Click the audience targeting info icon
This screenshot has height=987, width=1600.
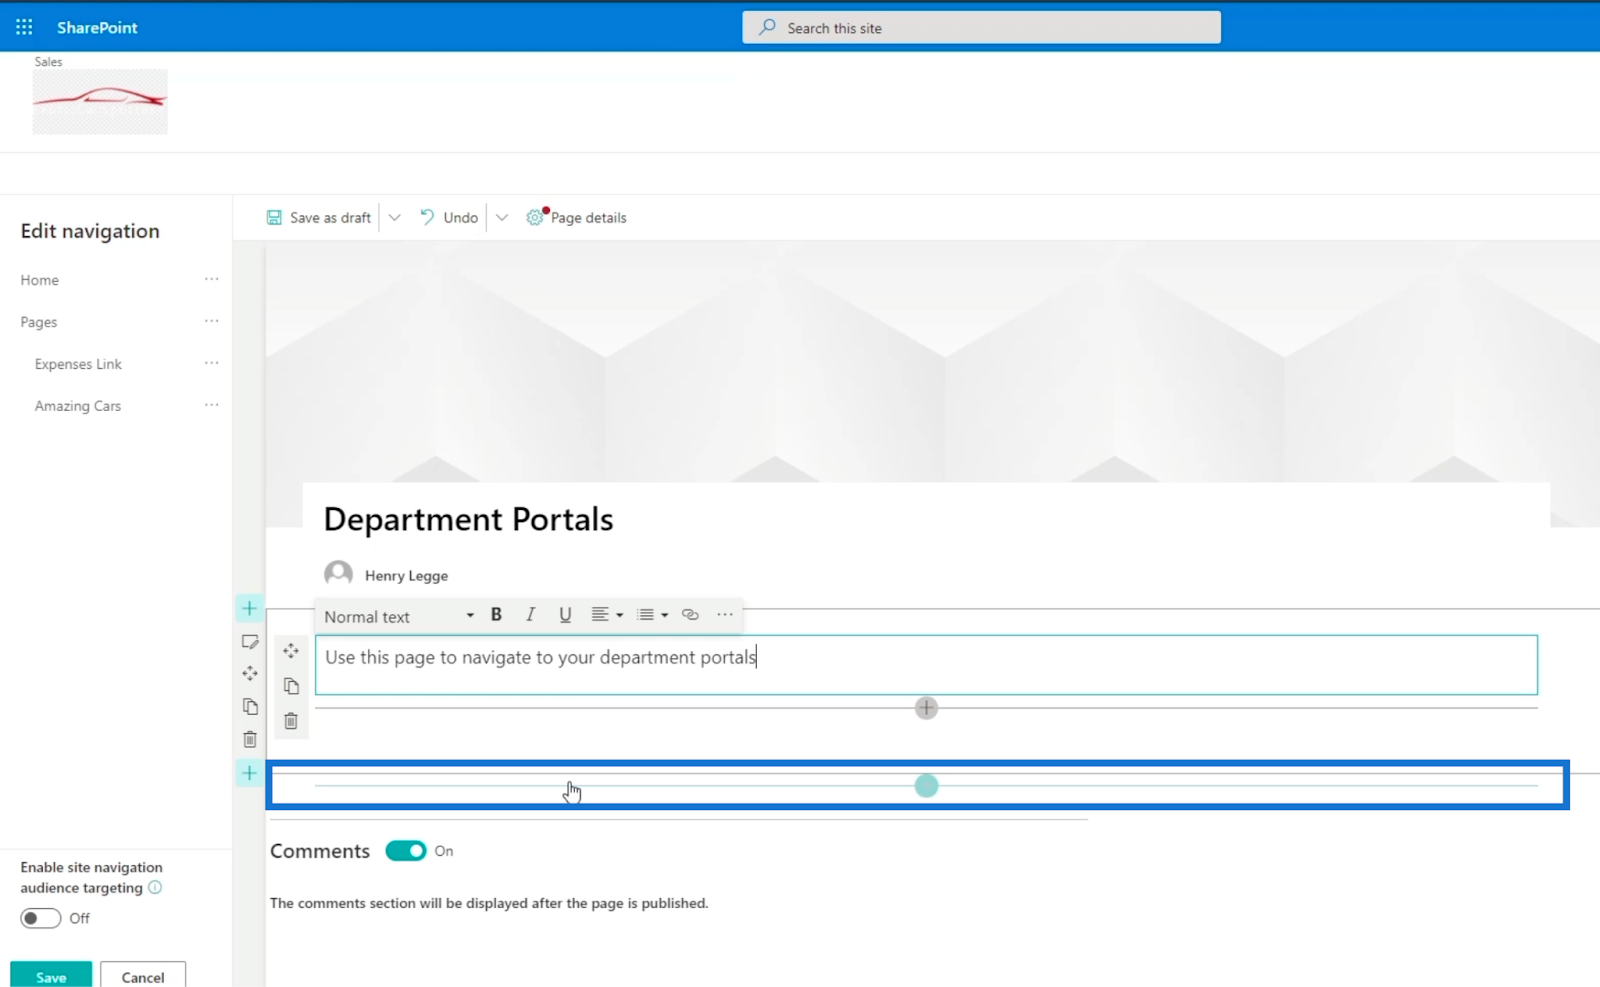click(x=155, y=887)
